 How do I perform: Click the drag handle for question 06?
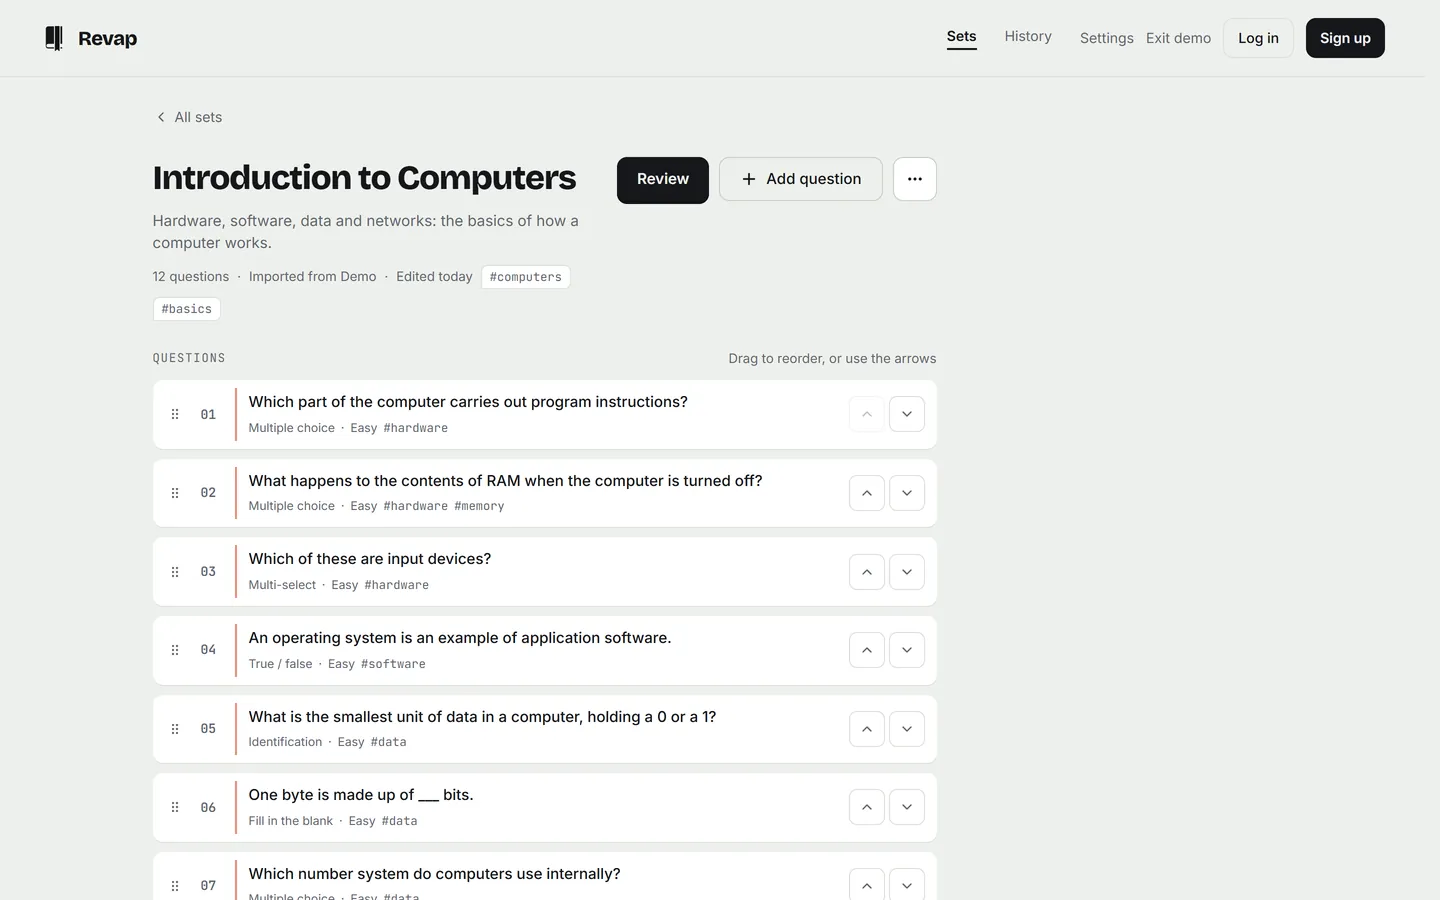click(x=175, y=807)
